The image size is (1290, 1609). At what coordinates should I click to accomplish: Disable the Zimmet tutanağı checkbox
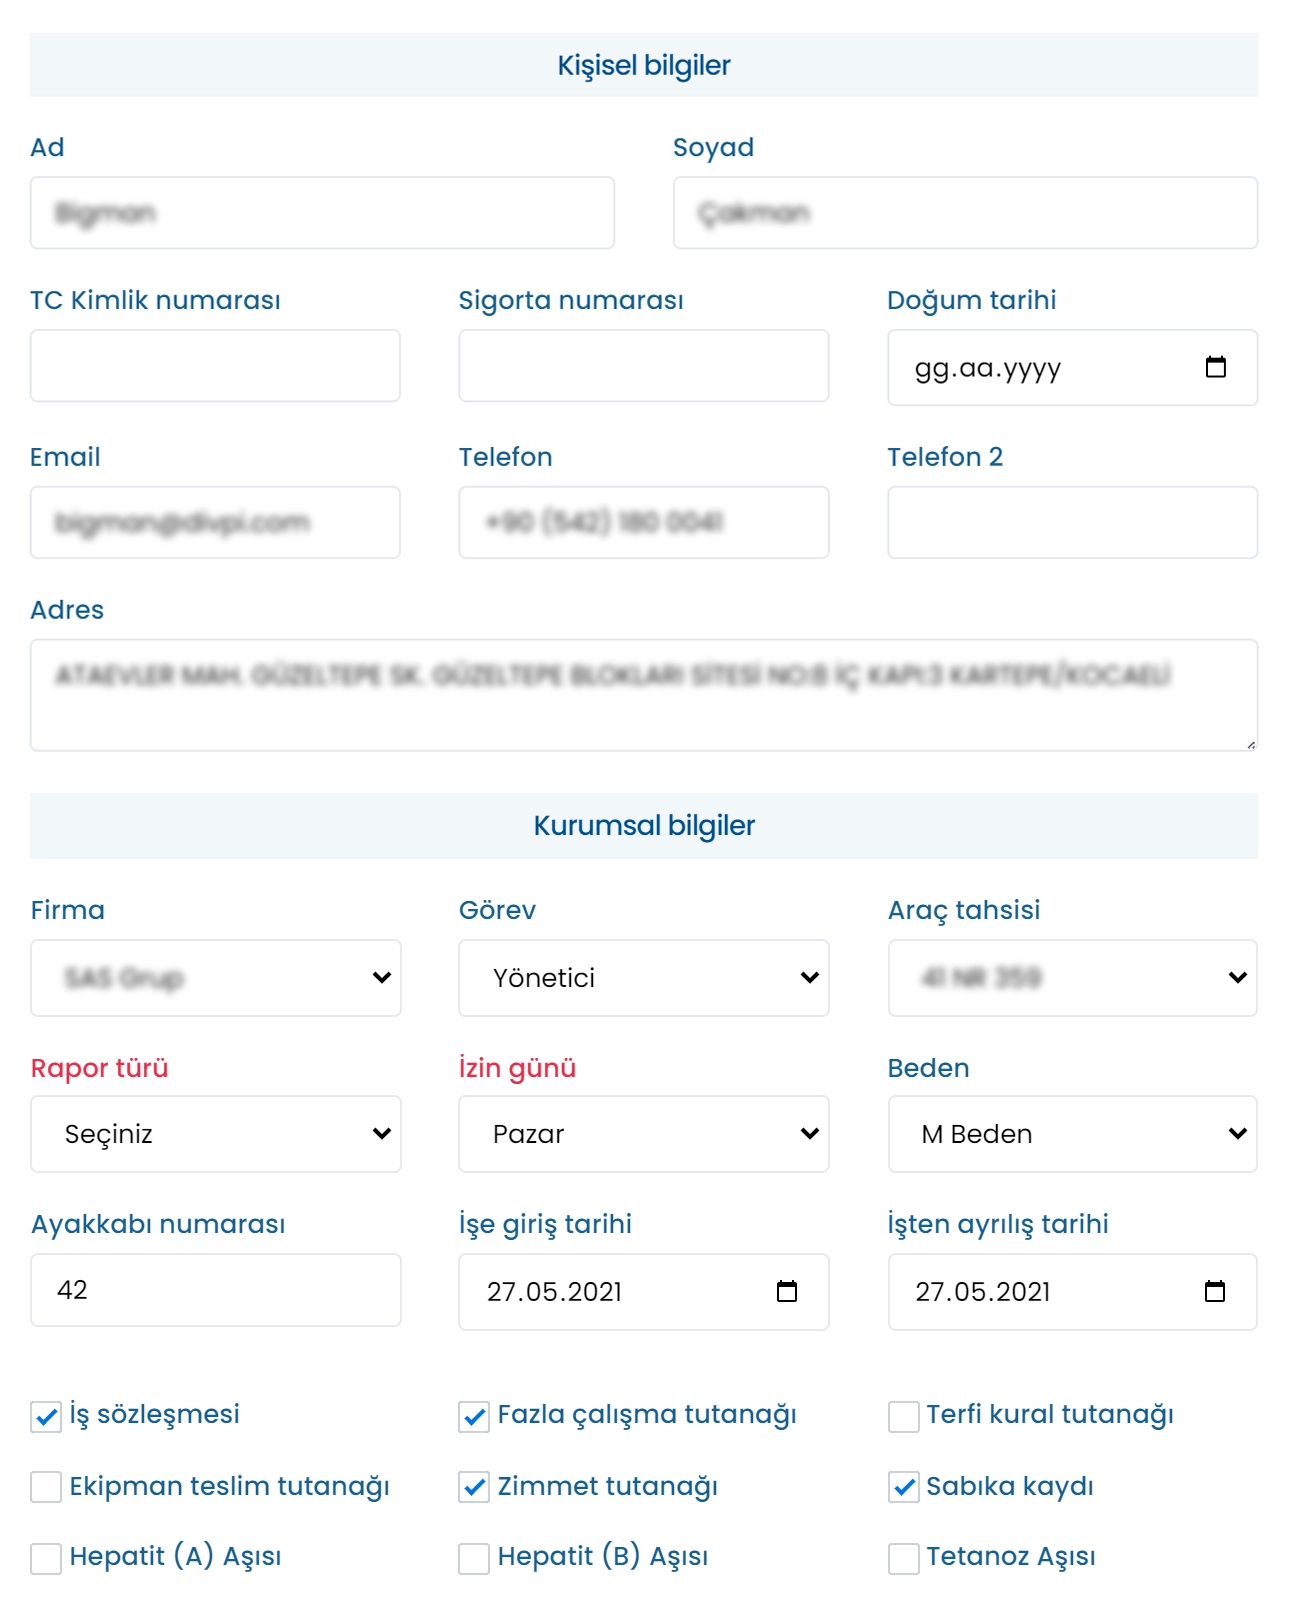point(474,1487)
